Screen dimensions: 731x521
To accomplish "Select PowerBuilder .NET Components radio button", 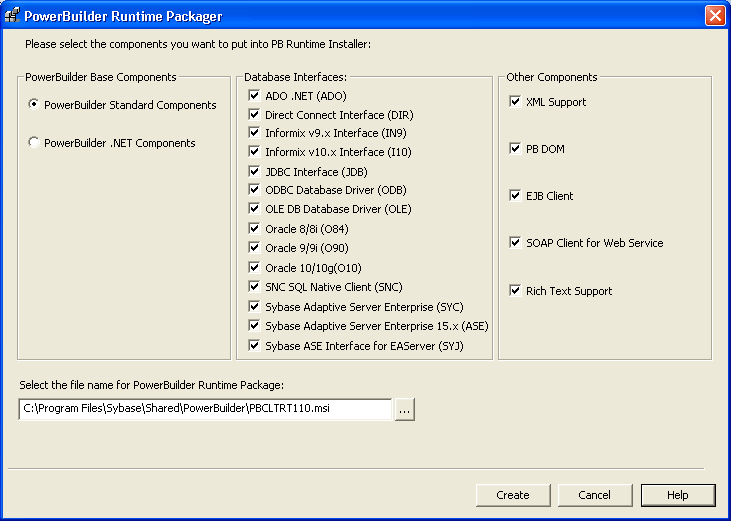I will pyautogui.click(x=34, y=142).
